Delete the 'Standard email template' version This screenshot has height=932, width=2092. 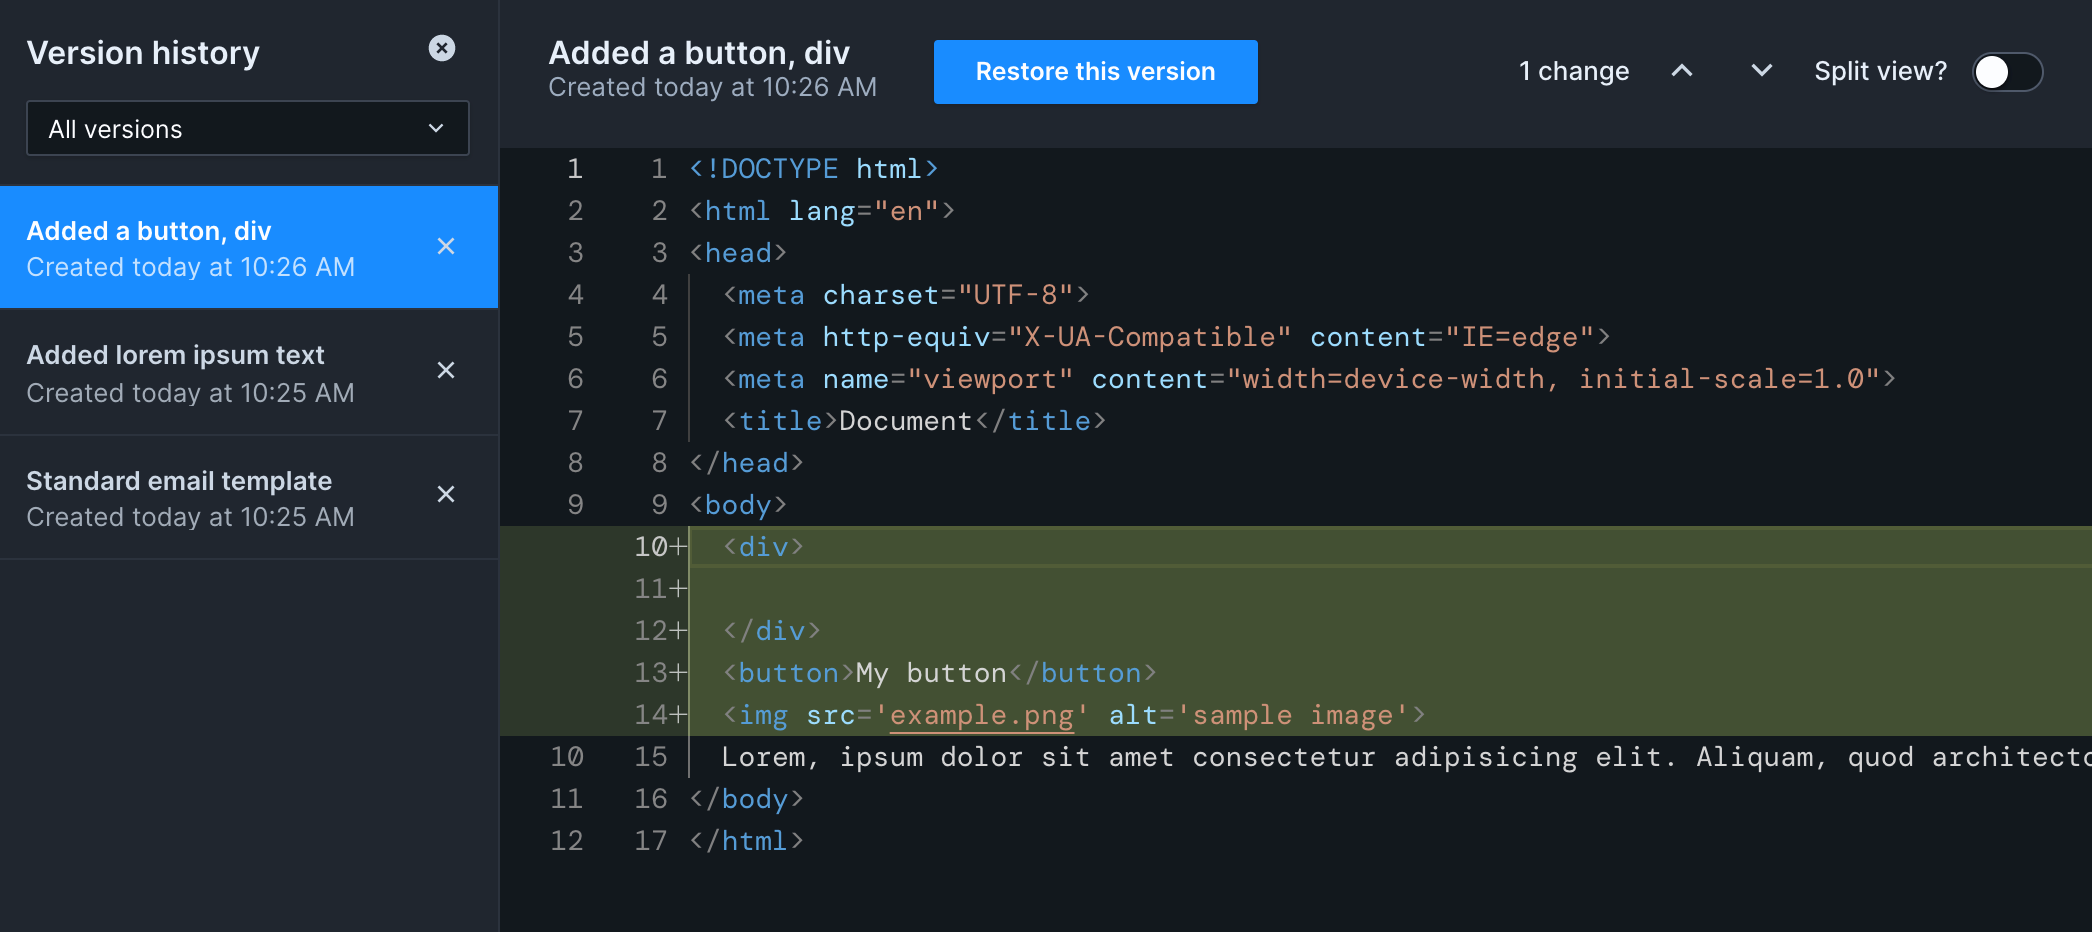pos(446,494)
